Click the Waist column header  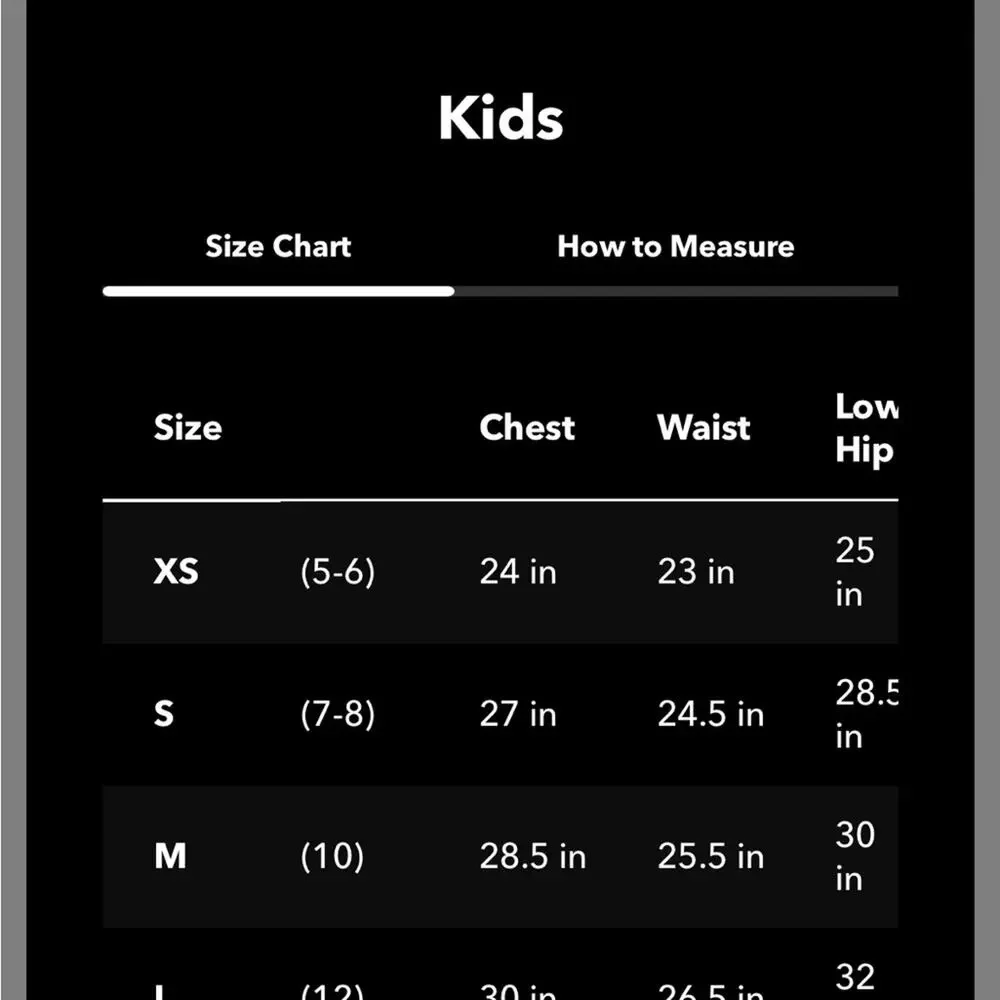pos(703,427)
